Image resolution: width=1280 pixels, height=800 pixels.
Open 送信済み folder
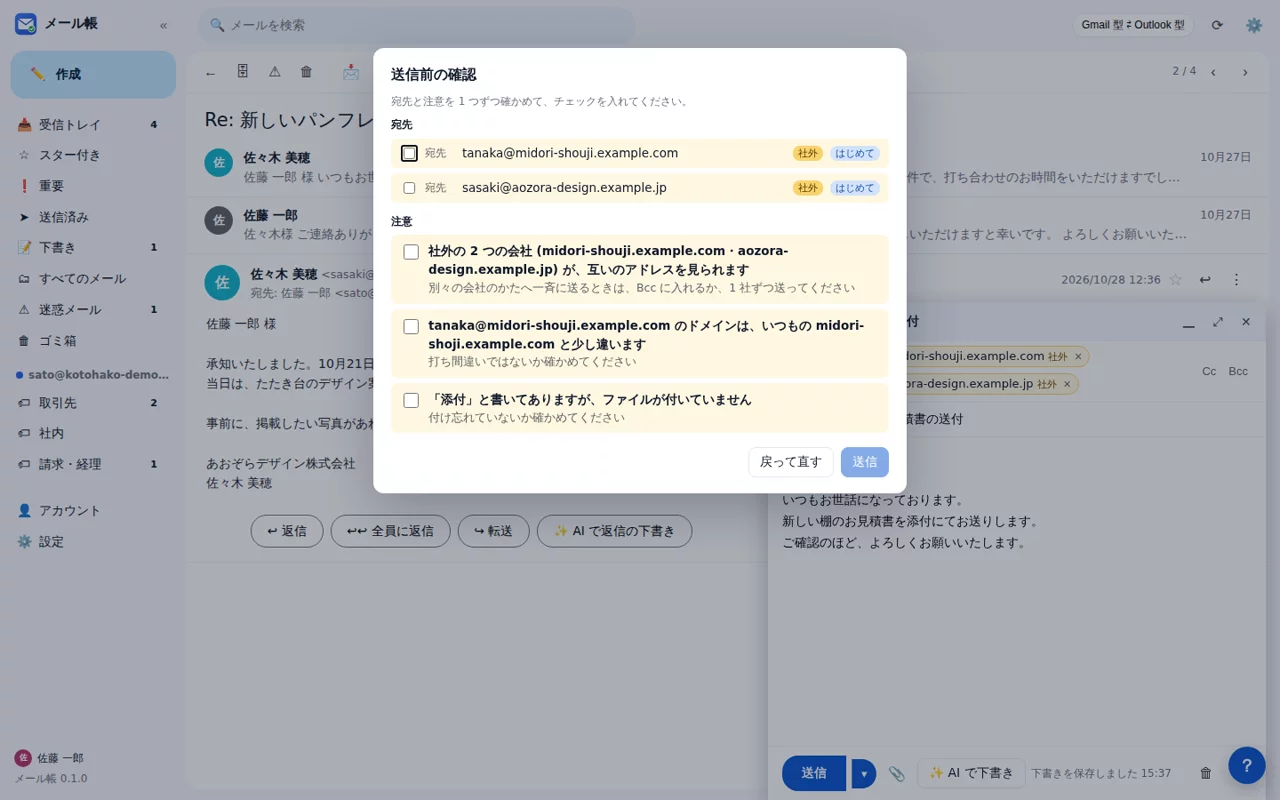[x=93, y=217]
